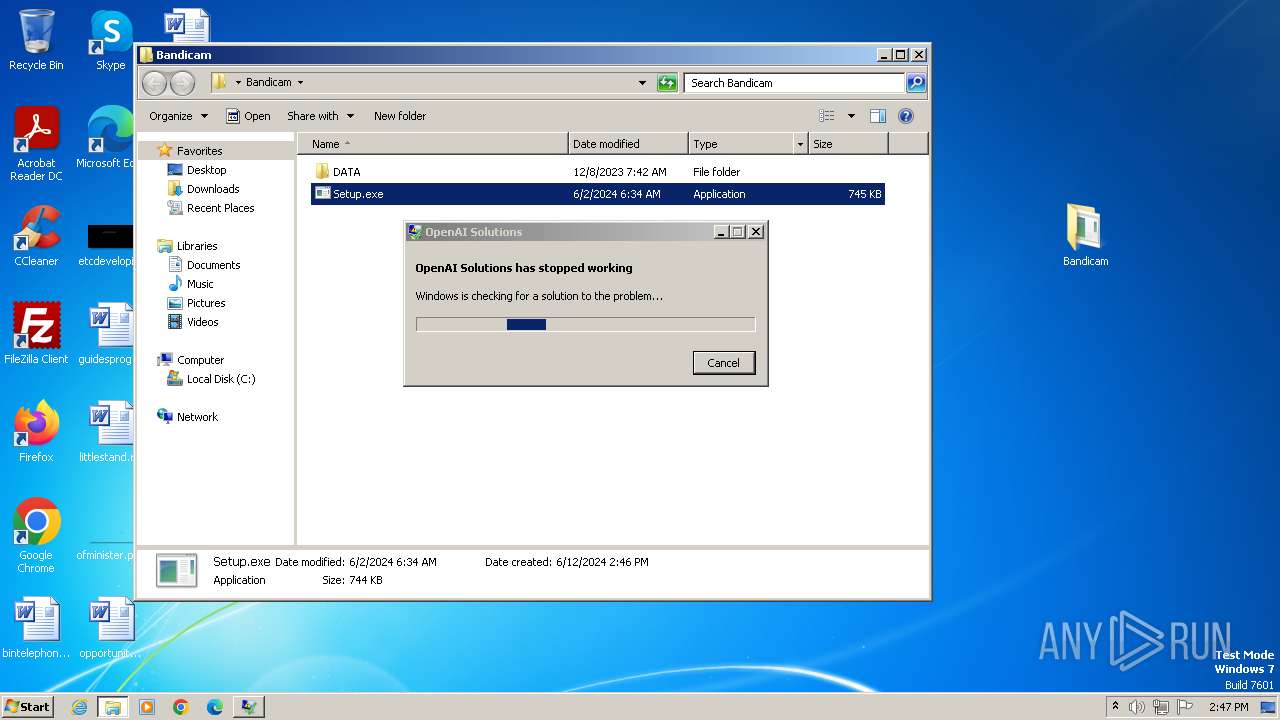
Task: Show hidden system tray icons
Action: click(1116, 707)
